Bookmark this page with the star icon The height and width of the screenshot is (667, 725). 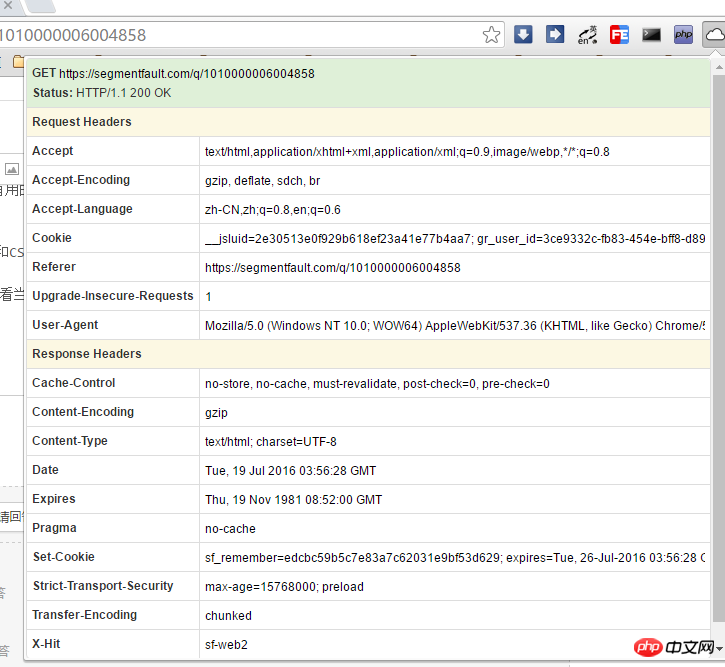pyautogui.click(x=491, y=35)
